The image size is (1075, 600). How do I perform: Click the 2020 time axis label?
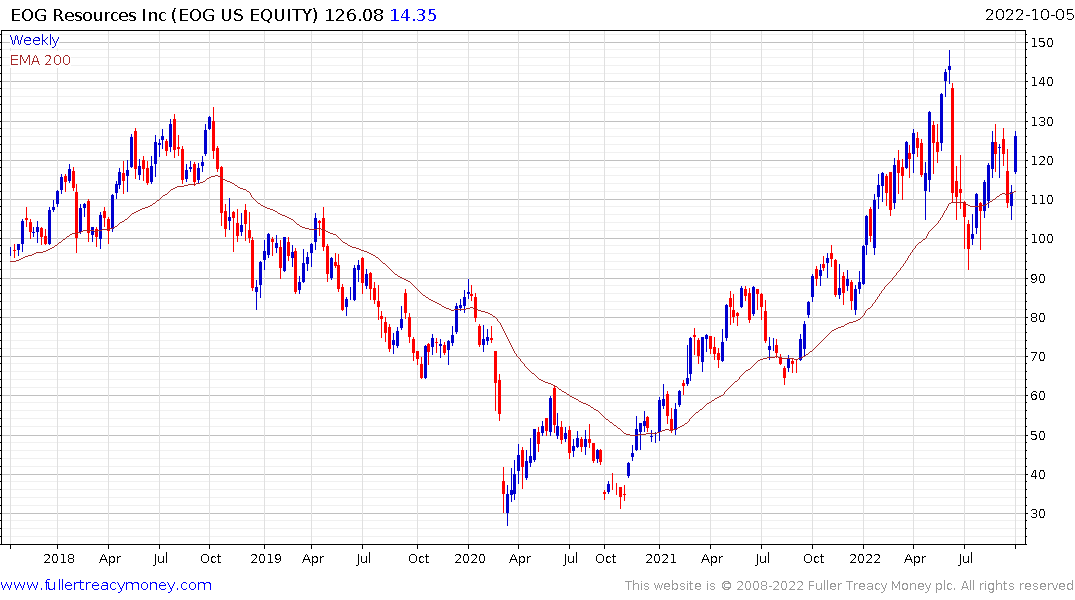(x=470, y=558)
